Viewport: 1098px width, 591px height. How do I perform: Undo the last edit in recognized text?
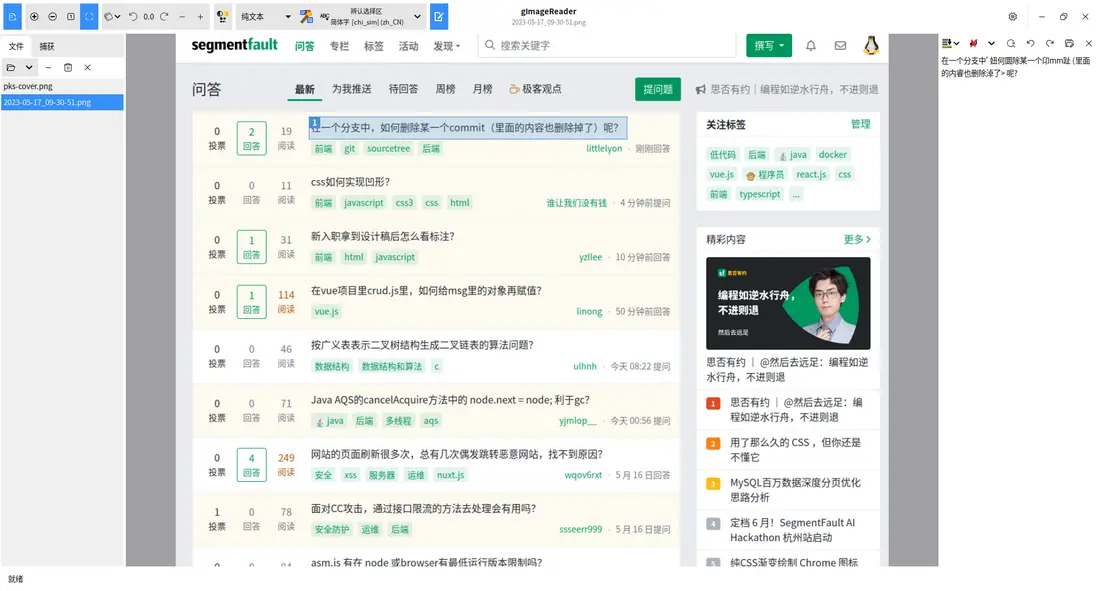tap(1031, 44)
